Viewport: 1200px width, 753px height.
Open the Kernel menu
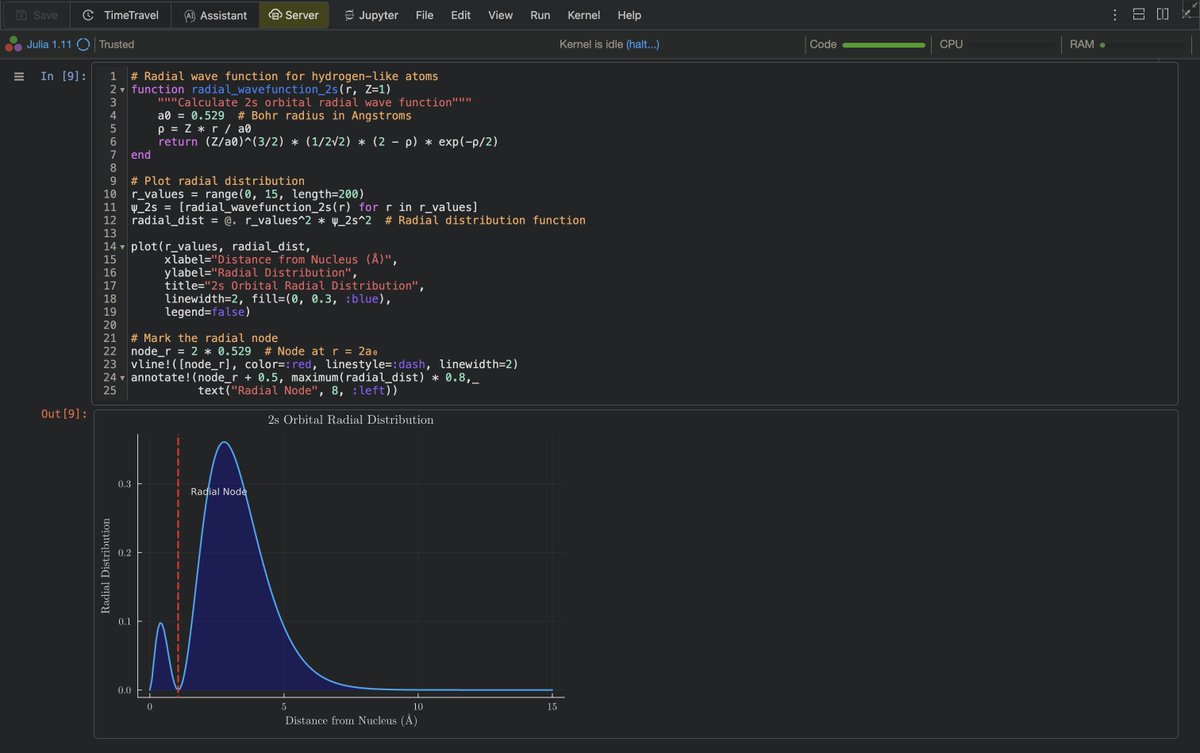[x=584, y=15]
